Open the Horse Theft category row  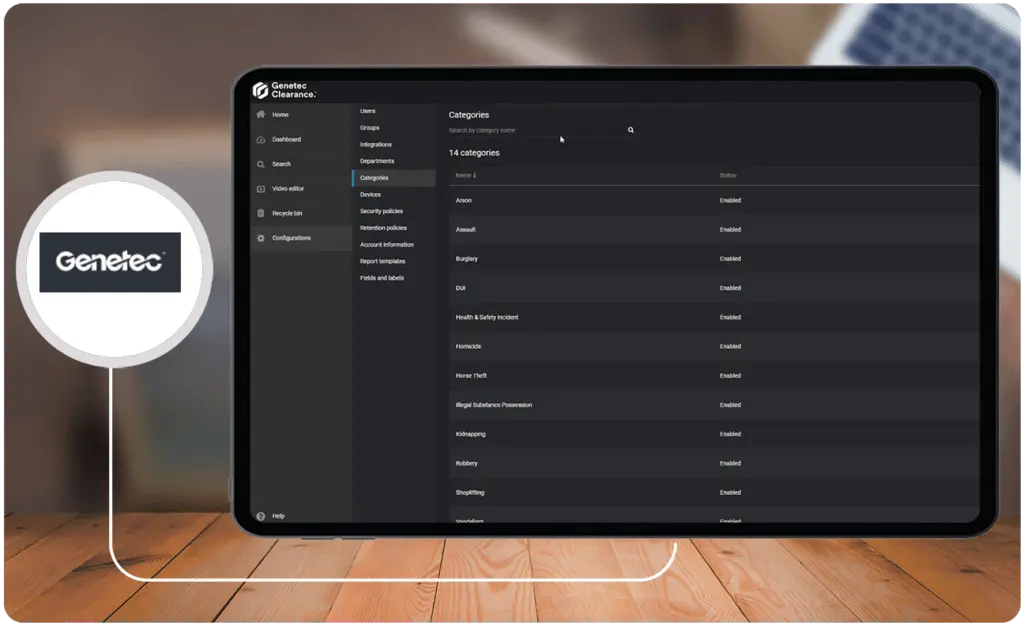(x=714, y=376)
